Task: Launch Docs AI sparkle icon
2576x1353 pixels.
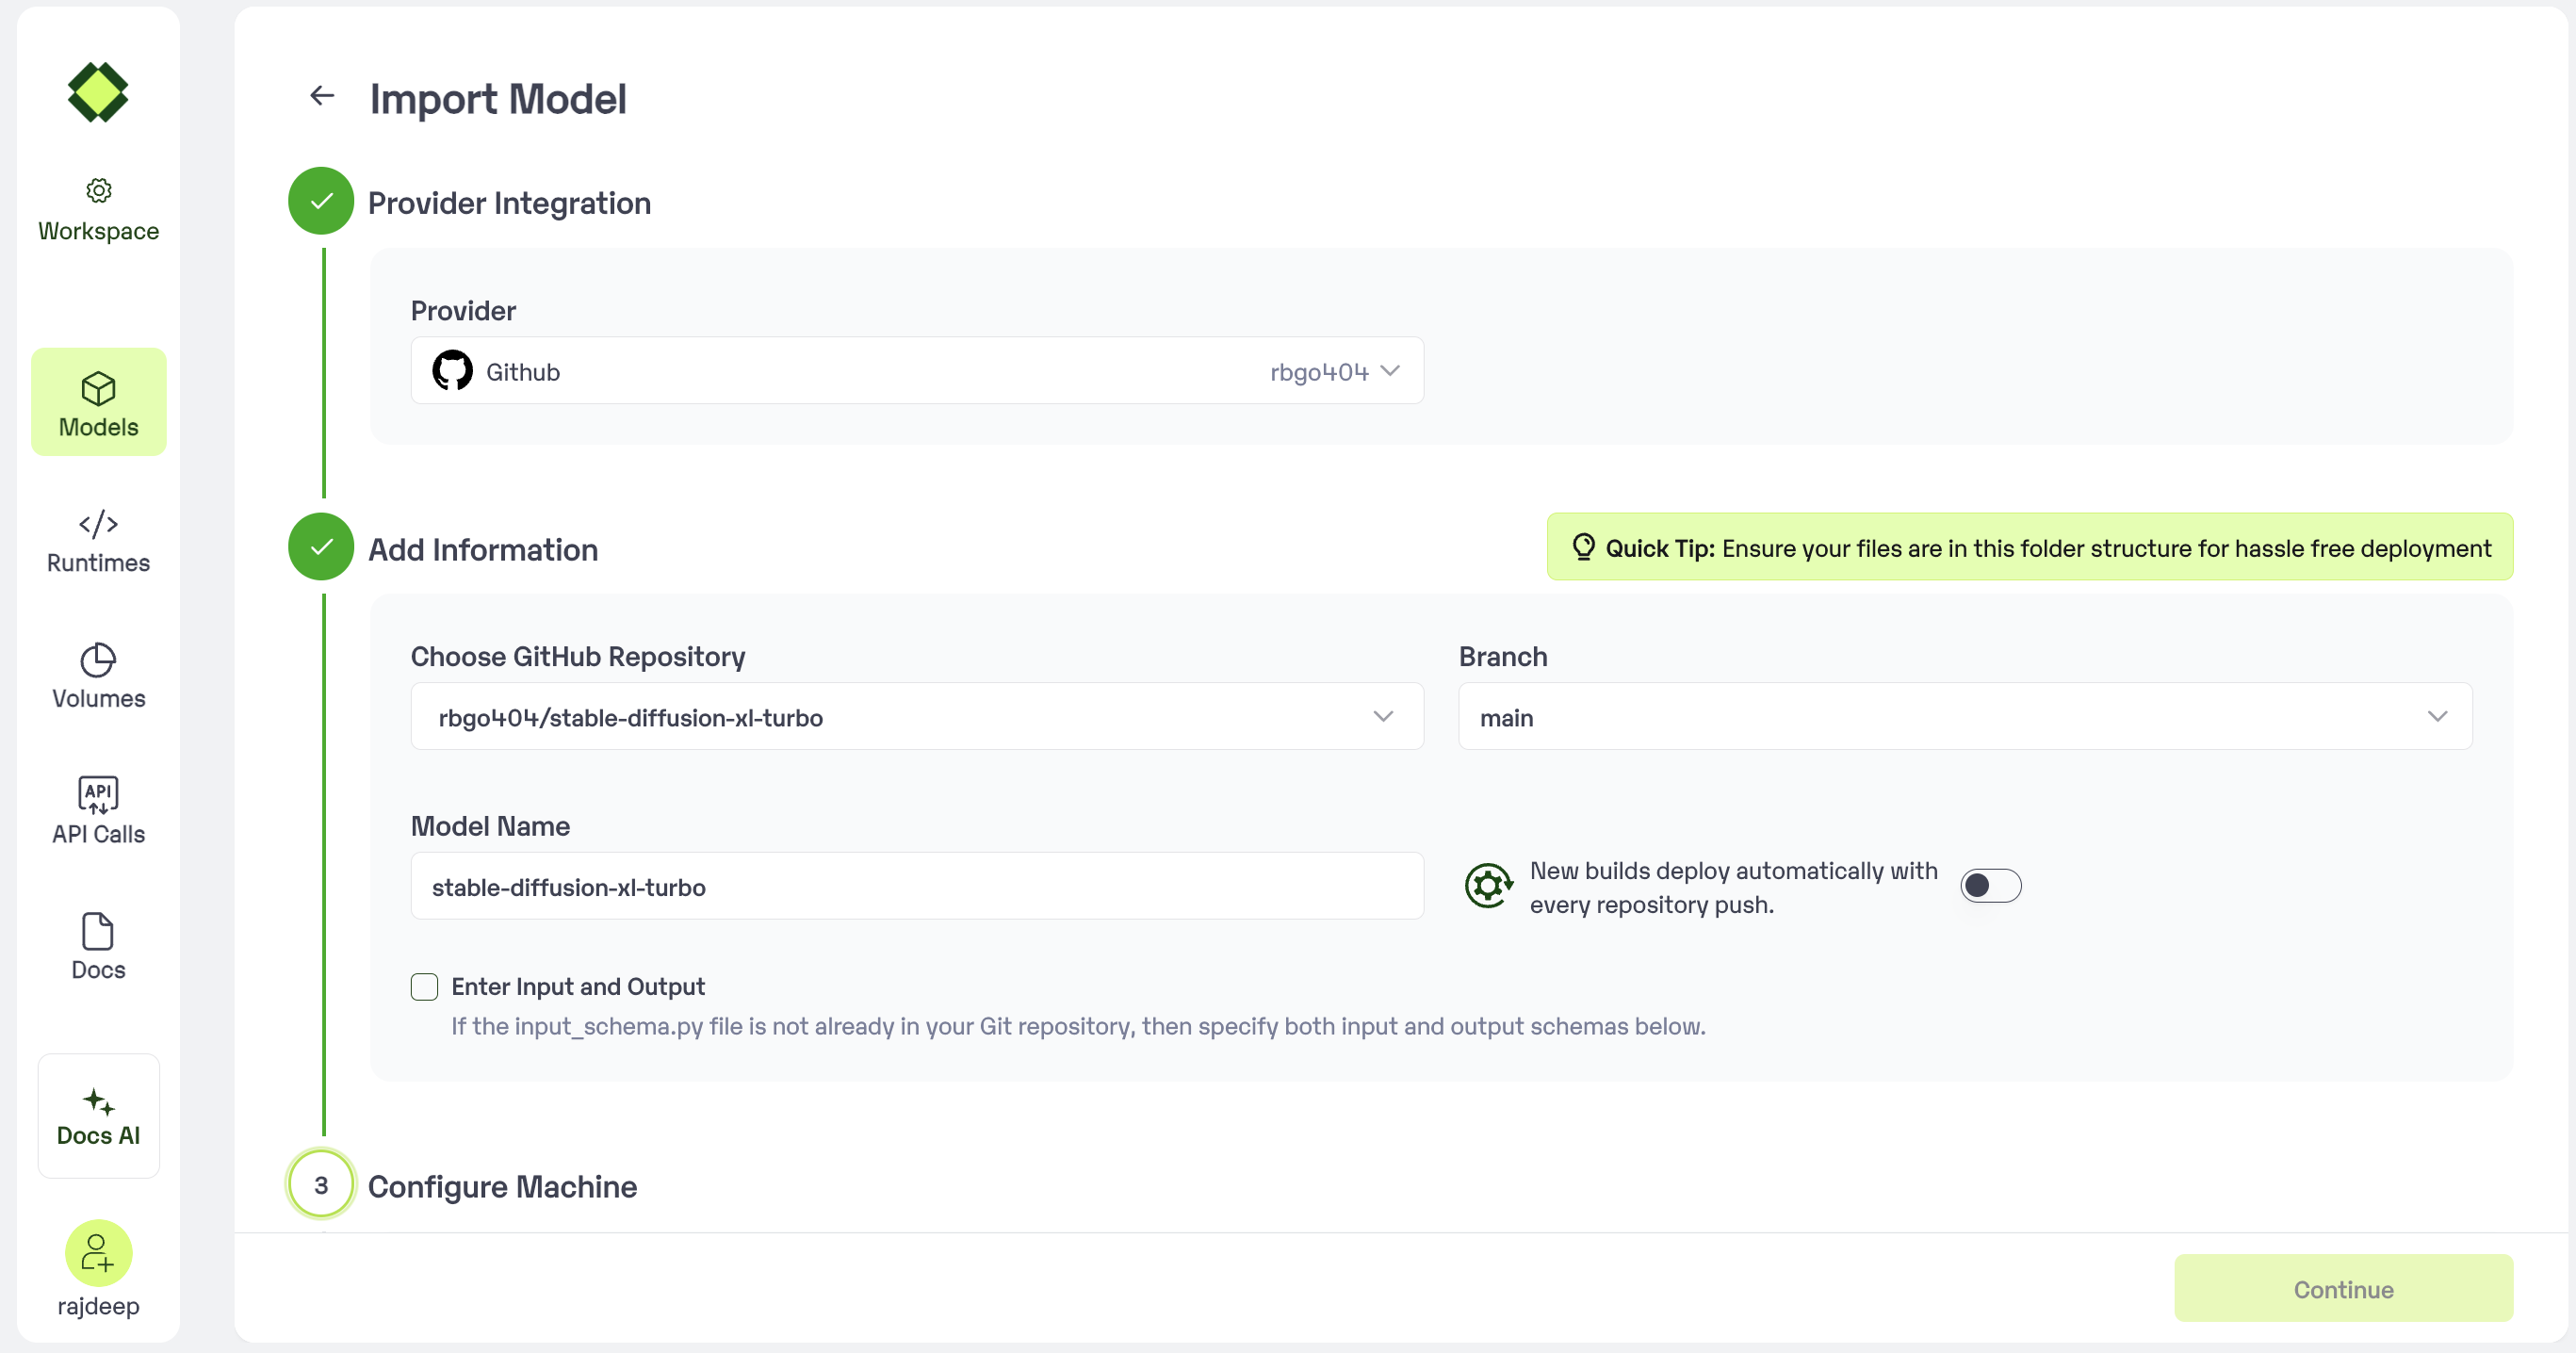Action: pos(98,1102)
